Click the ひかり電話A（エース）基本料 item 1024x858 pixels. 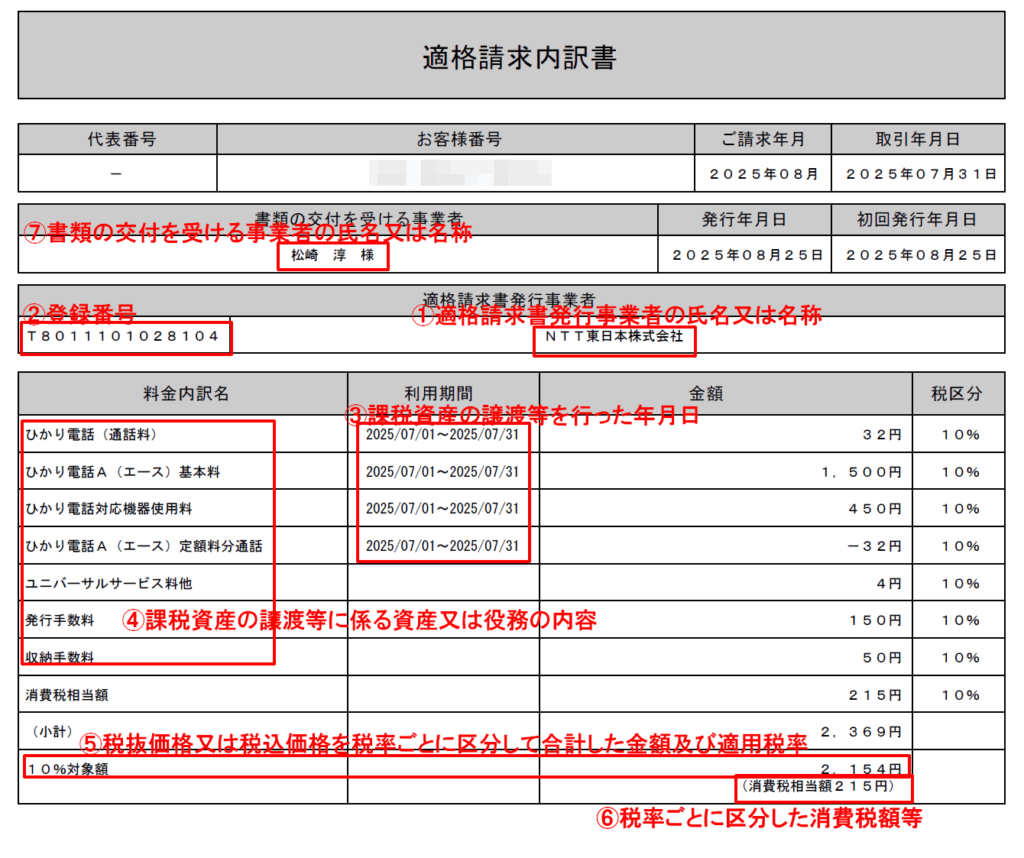(123, 472)
